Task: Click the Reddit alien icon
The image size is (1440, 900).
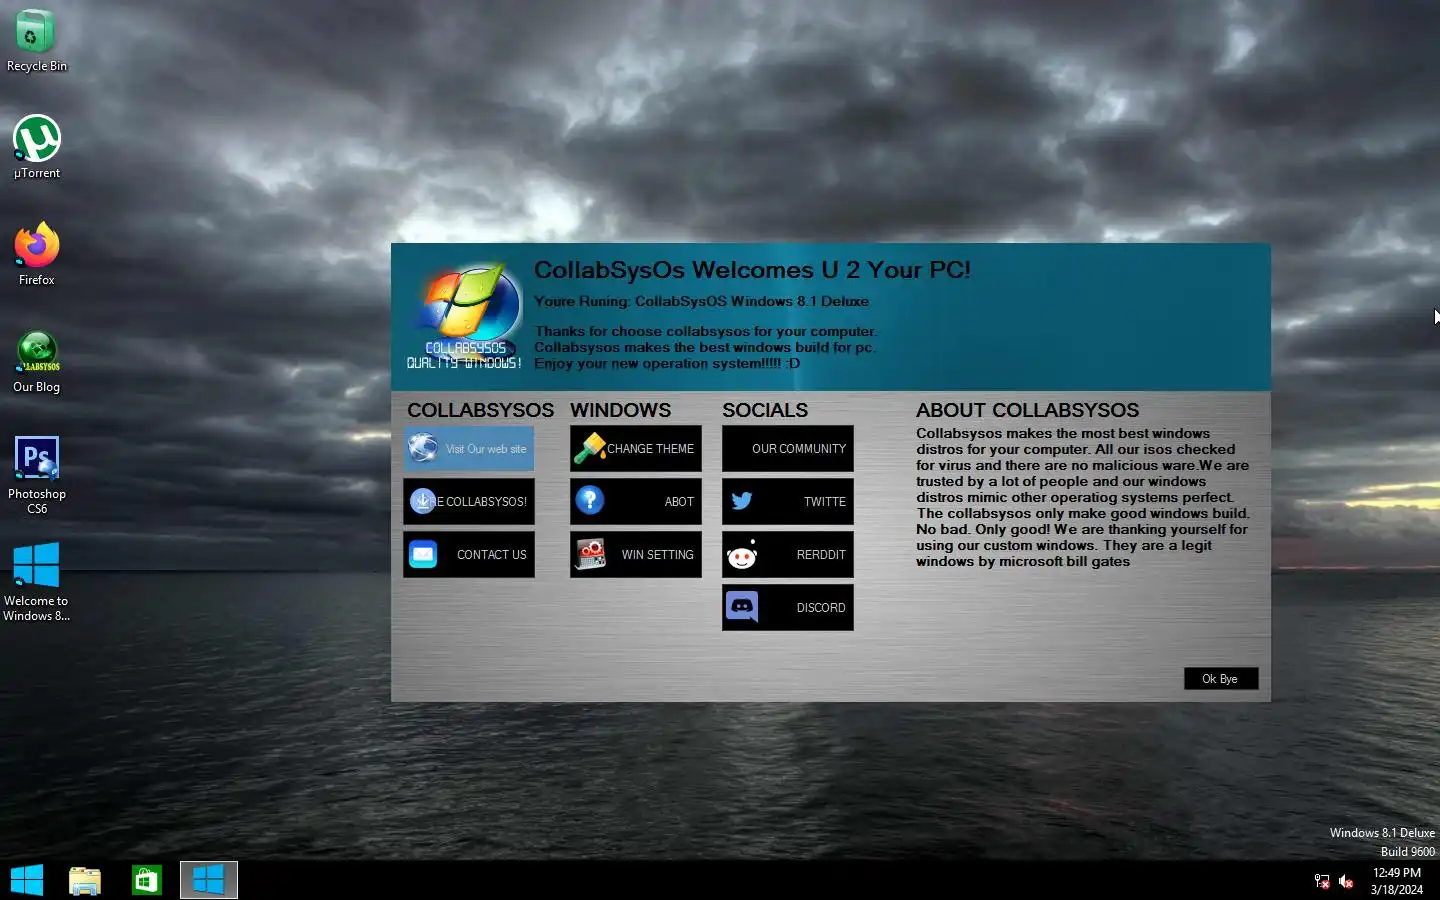Action: [x=742, y=555]
